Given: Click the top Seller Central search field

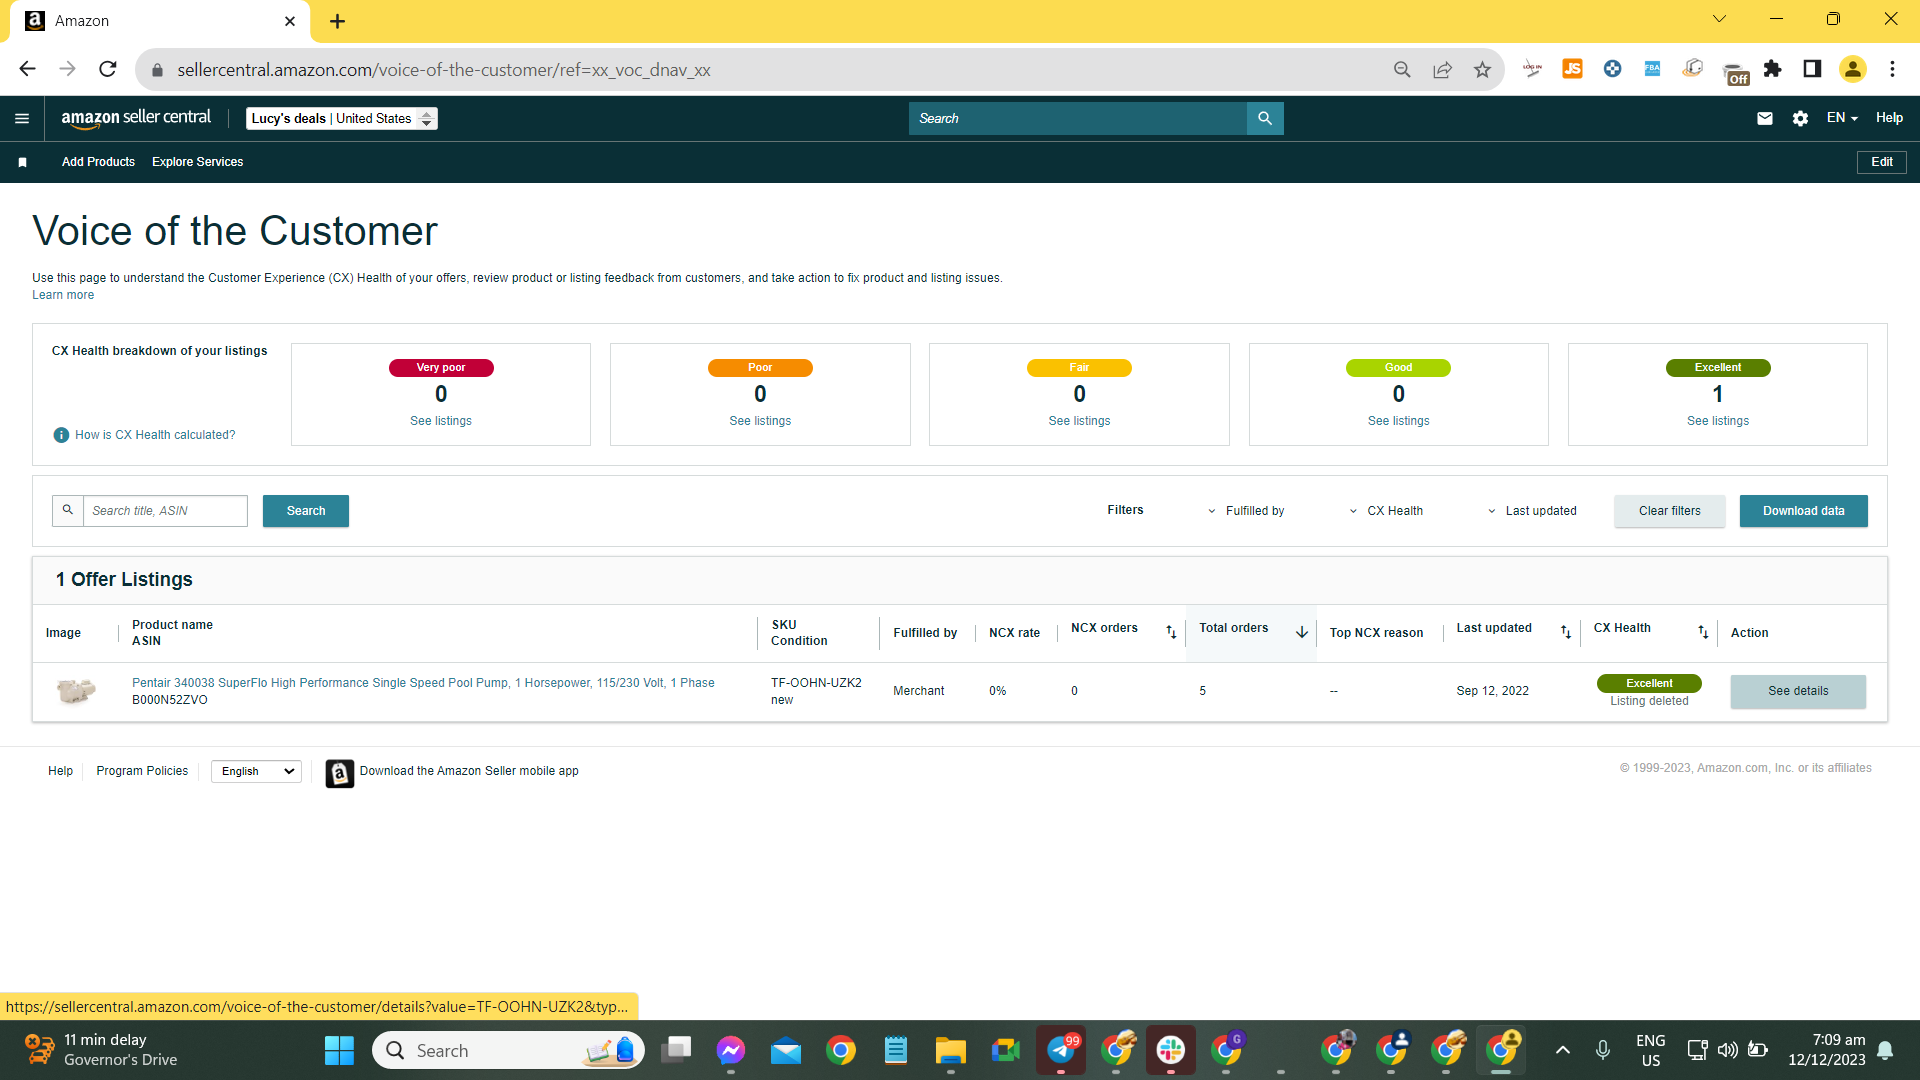Looking at the screenshot, I should click(1078, 118).
